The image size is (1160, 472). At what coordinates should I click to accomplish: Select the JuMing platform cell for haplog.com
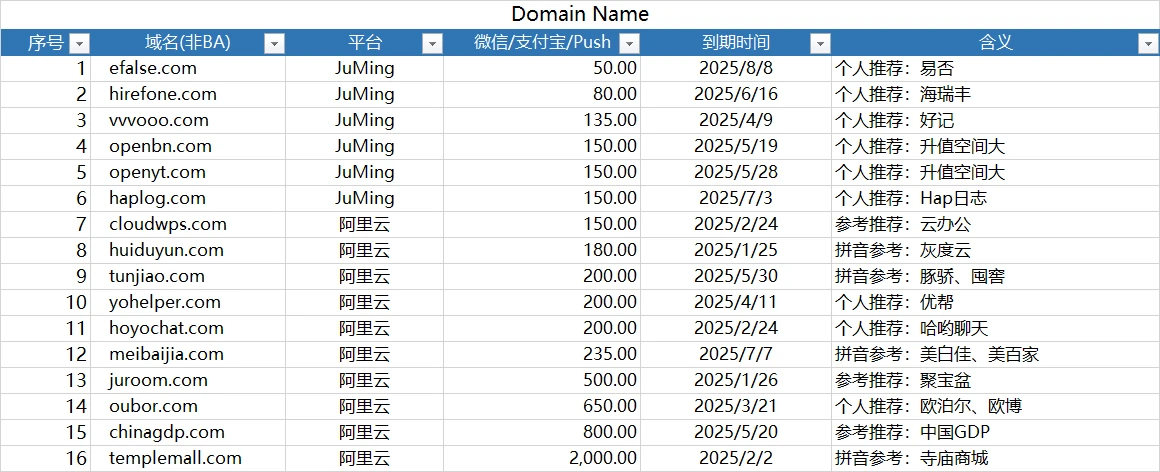coord(364,198)
